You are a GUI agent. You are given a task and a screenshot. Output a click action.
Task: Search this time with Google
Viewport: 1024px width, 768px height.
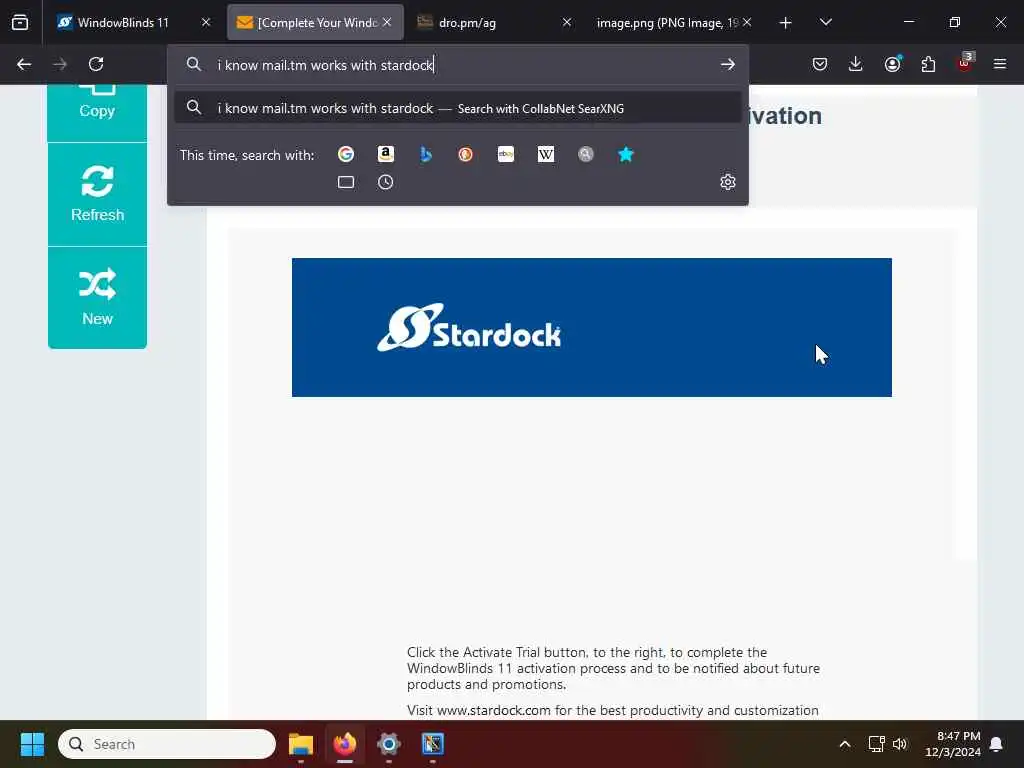(x=346, y=154)
